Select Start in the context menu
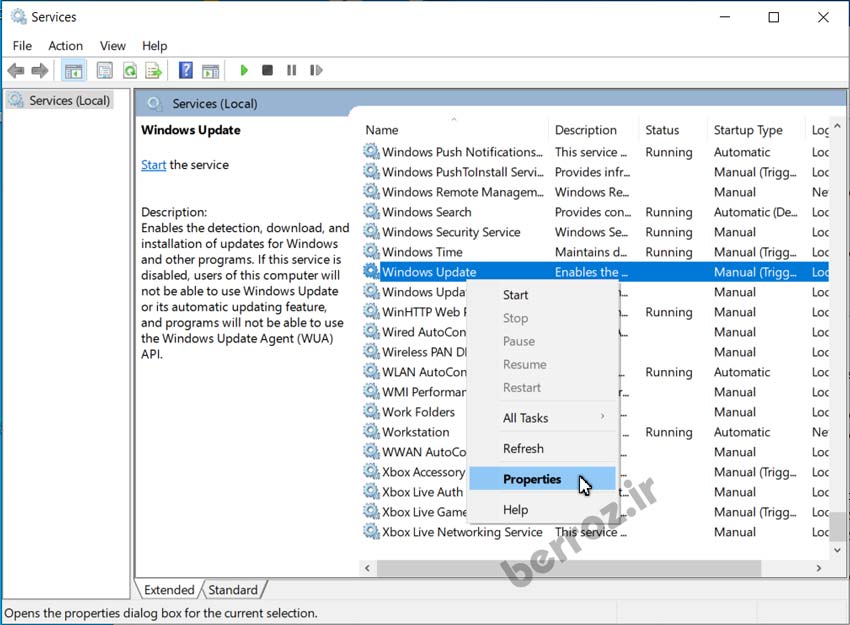850x625 pixels. (x=516, y=295)
